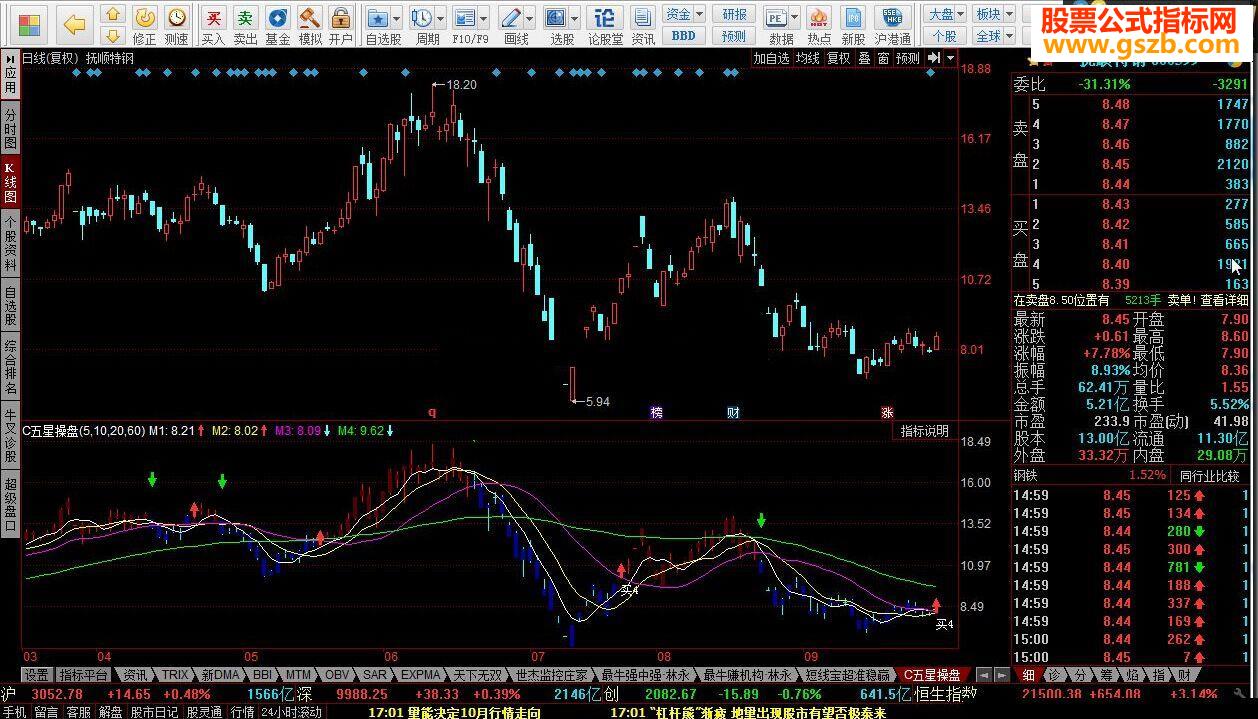This screenshot has width=1258, height=719.
Task: Open the 板块 sector dropdown
Action: pyautogui.click(x=992, y=14)
